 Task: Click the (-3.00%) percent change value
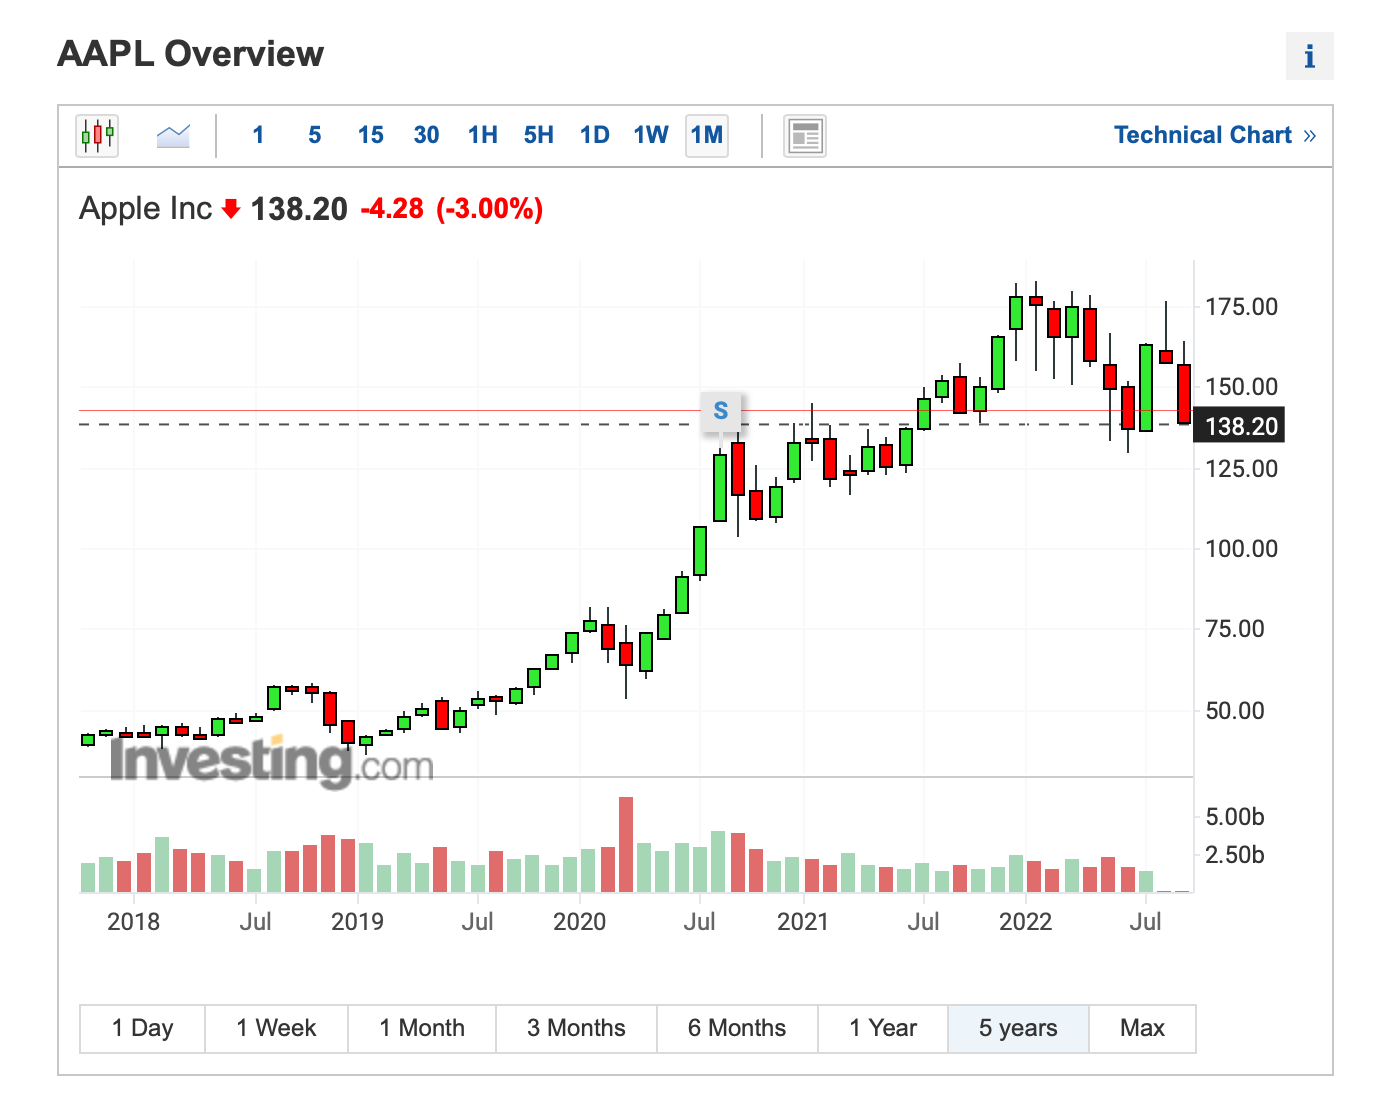[489, 208]
